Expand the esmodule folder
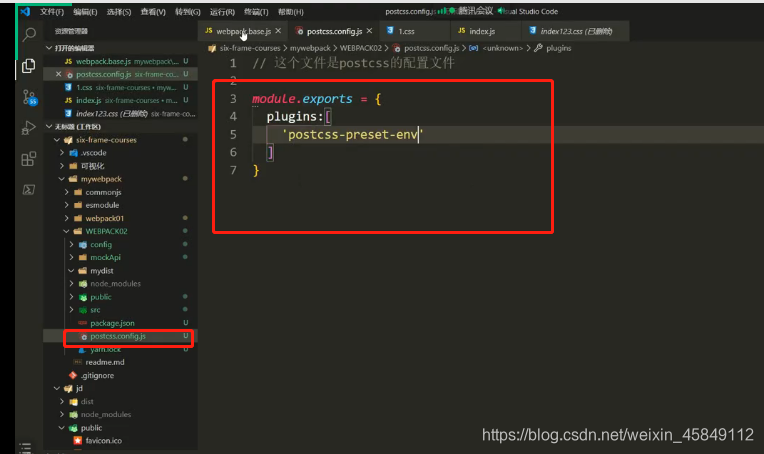 pyautogui.click(x=66, y=205)
